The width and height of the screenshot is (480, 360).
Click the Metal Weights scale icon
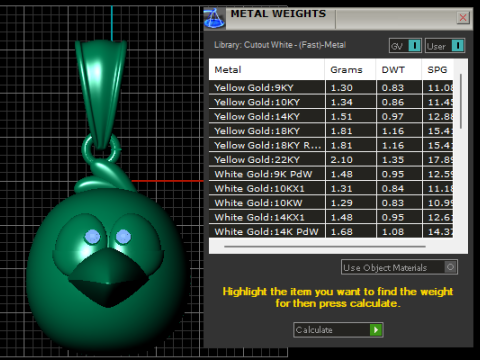point(214,18)
